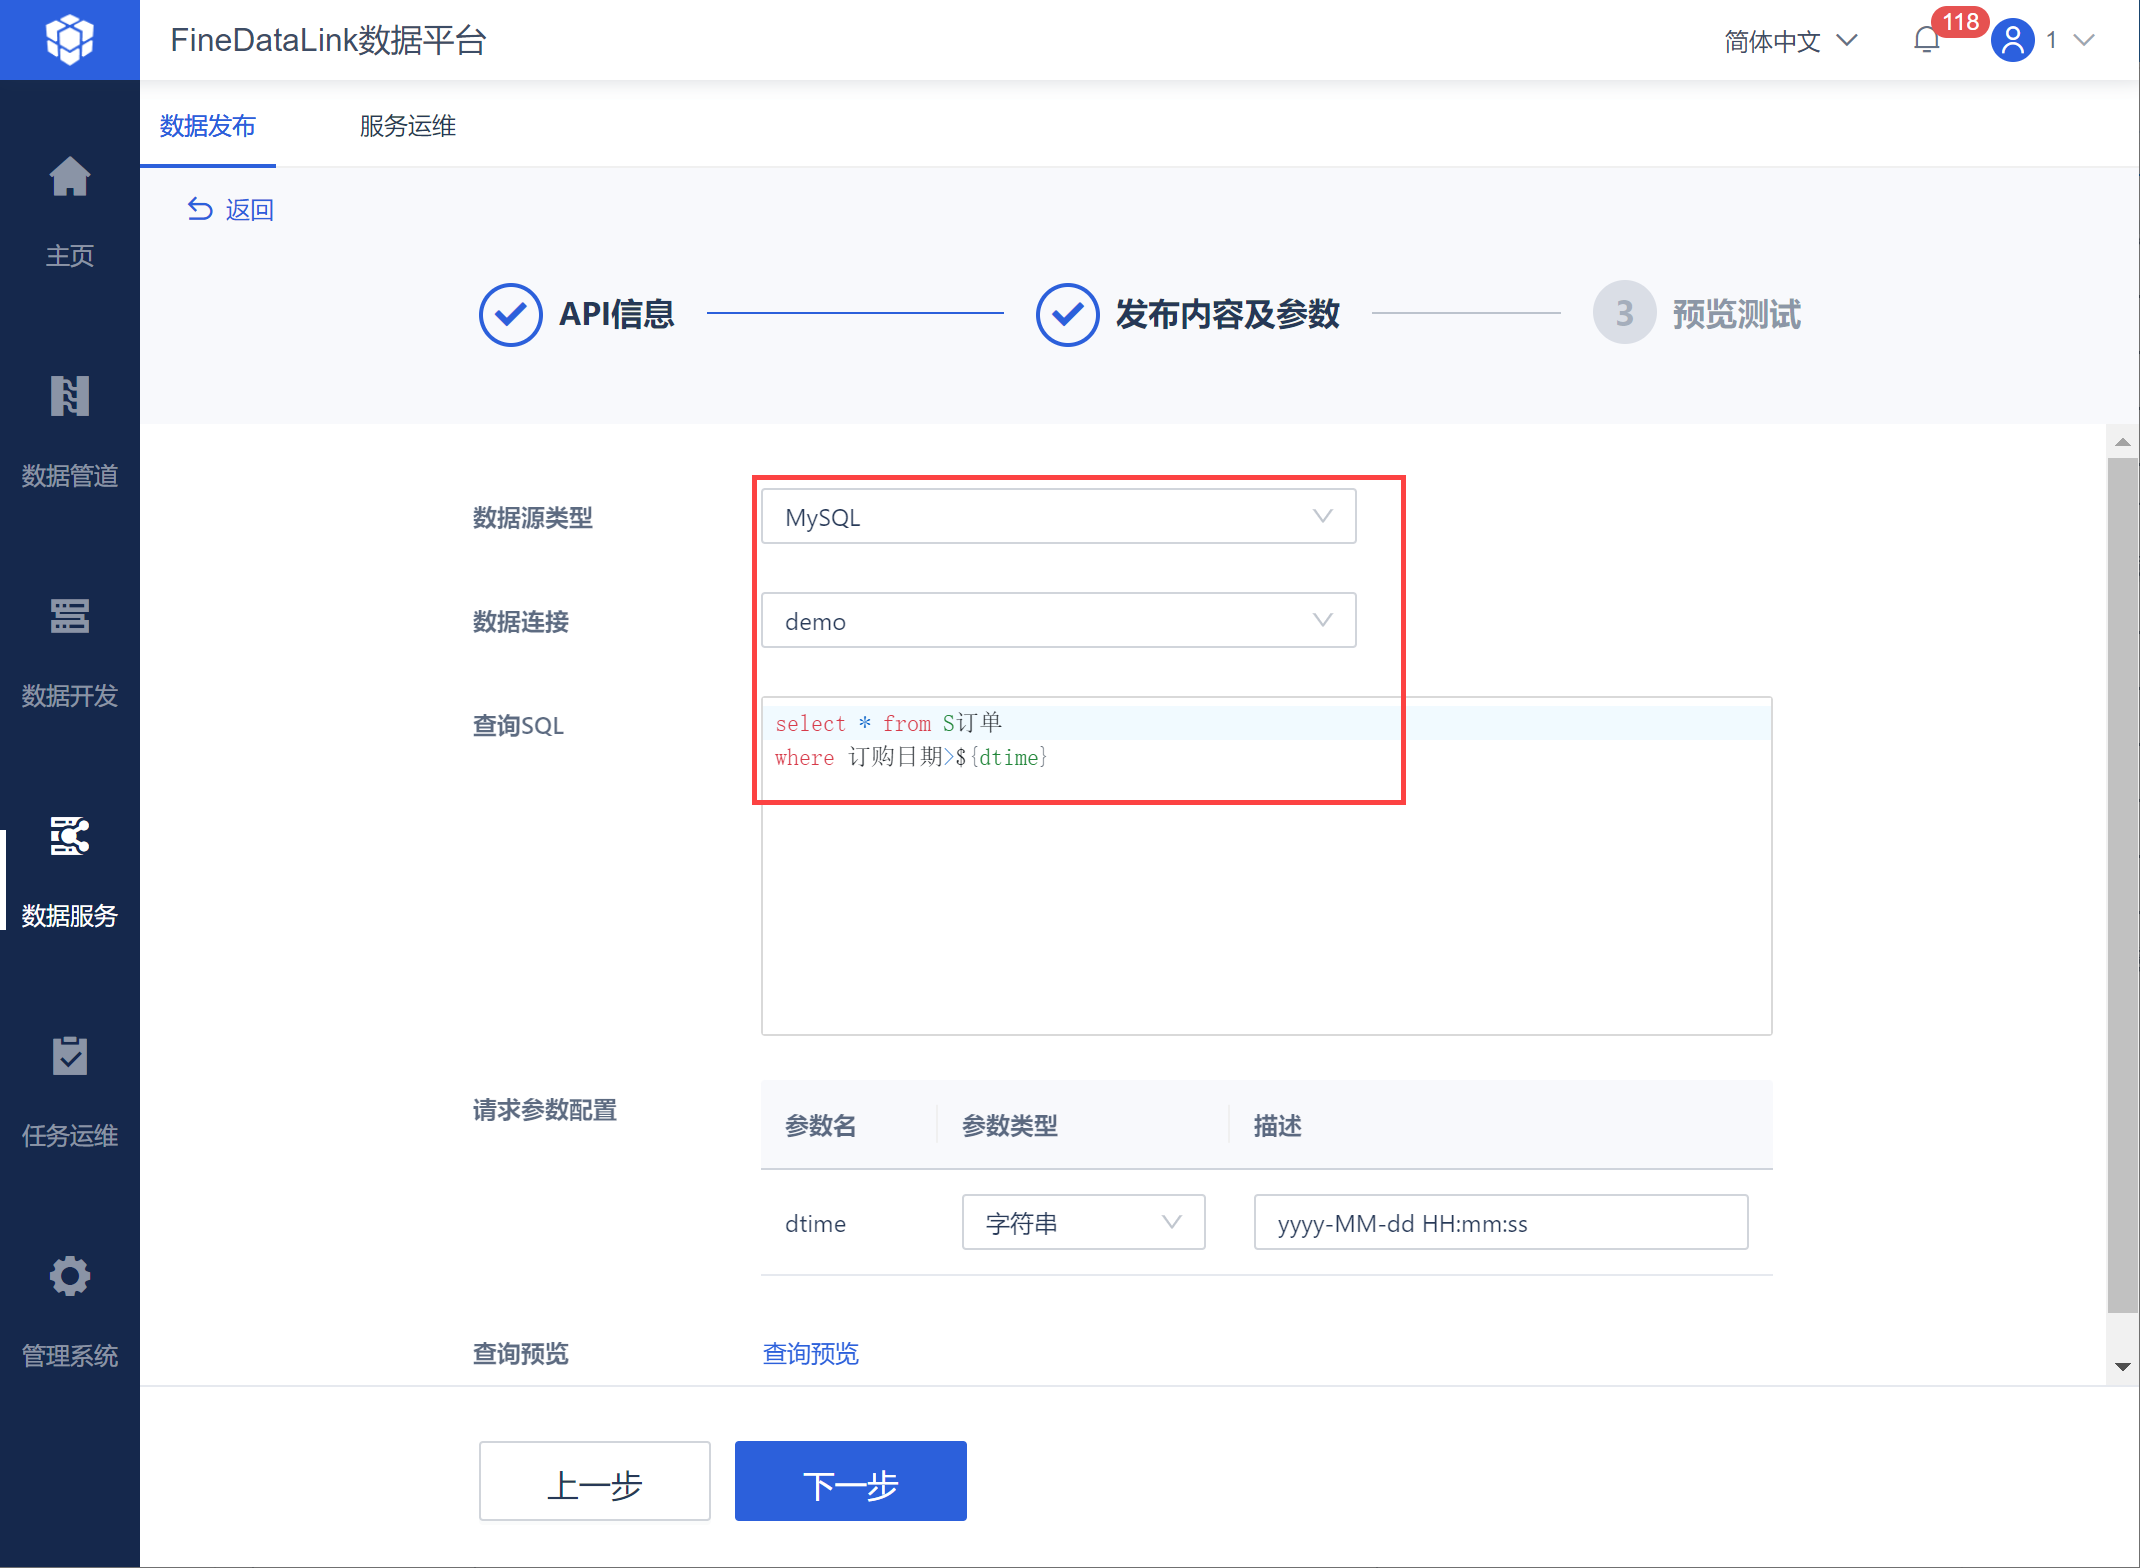Click the dtime description input field
Viewport: 2140px width, 1568px height.
click(1500, 1222)
